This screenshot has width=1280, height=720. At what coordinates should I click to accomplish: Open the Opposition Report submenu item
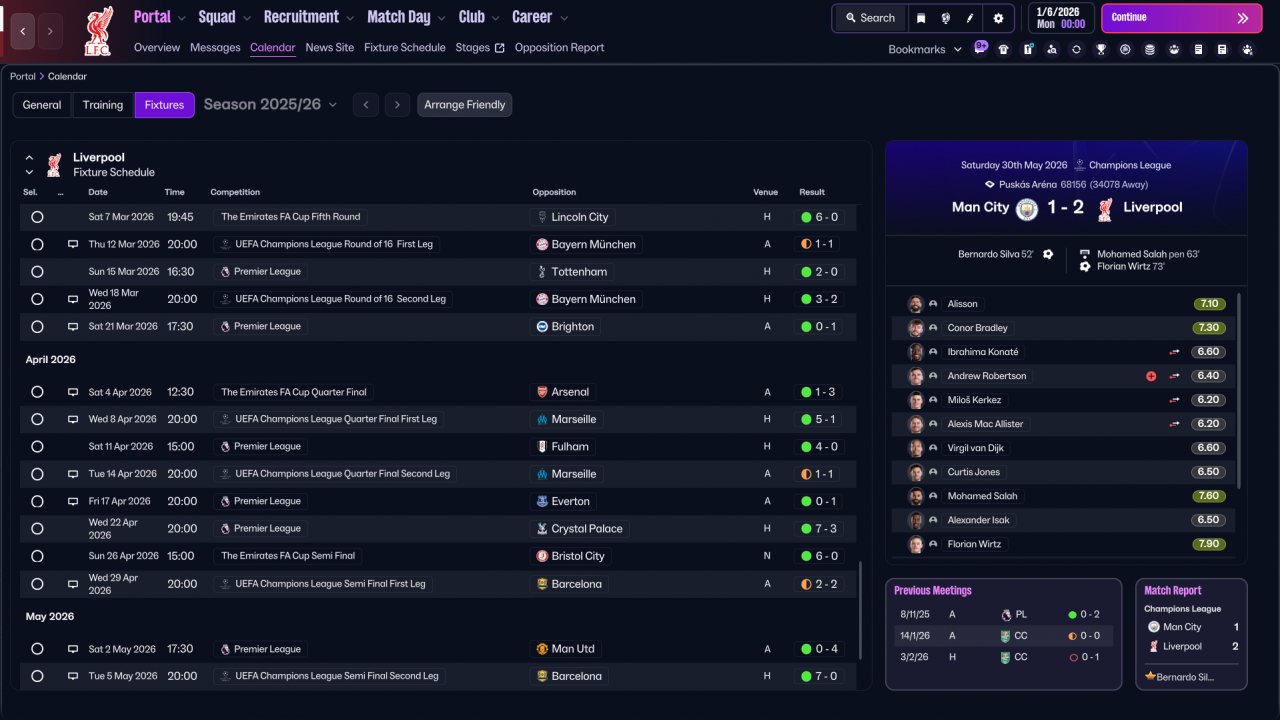pyautogui.click(x=560, y=48)
